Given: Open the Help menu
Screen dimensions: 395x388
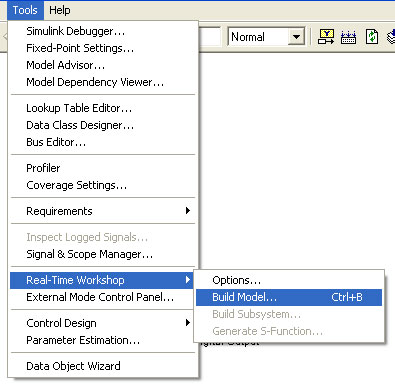Looking at the screenshot, I should point(60,10).
